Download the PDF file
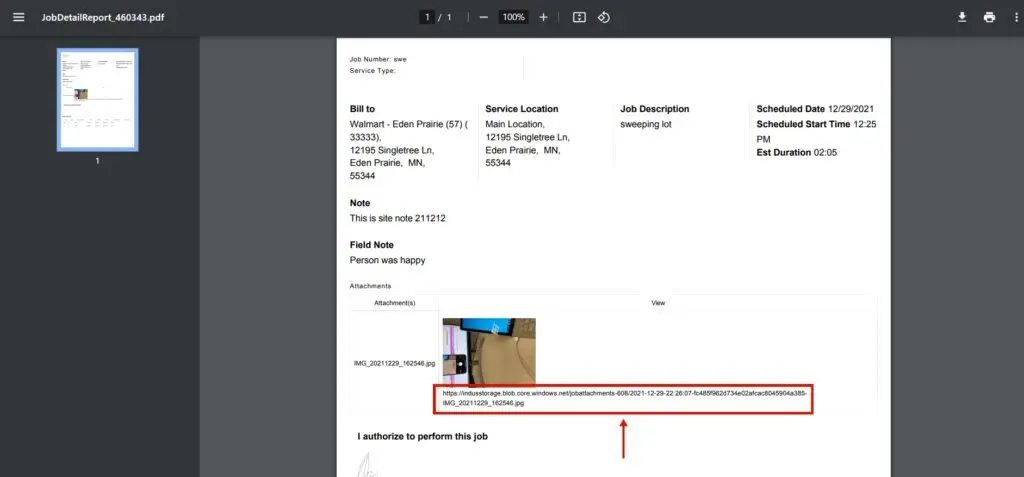The height and width of the screenshot is (477, 1024). point(962,17)
